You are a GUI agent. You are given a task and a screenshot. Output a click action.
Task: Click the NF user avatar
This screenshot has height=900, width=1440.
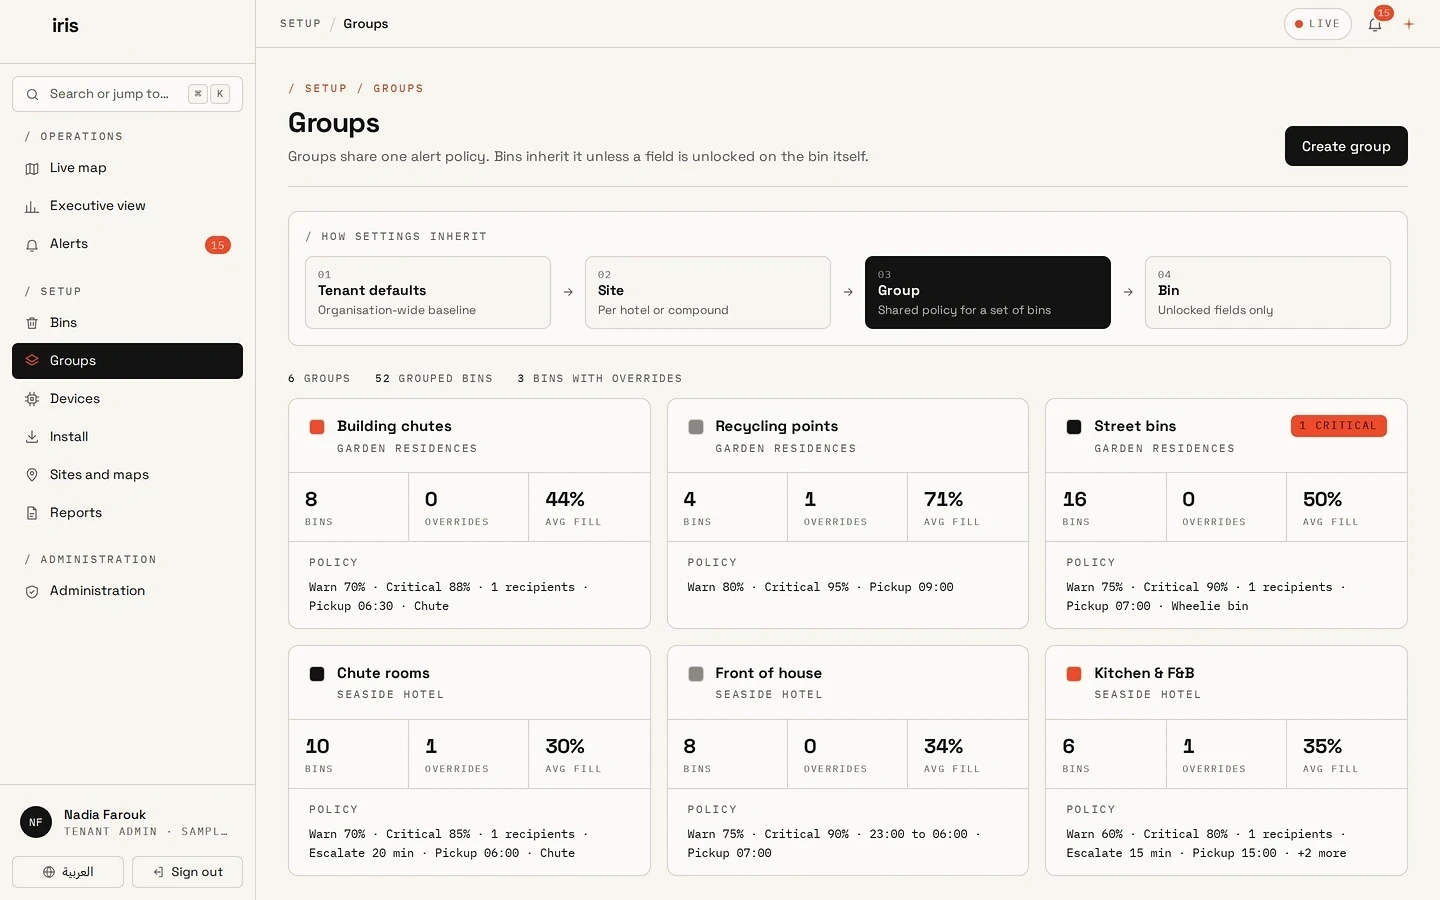[36, 822]
